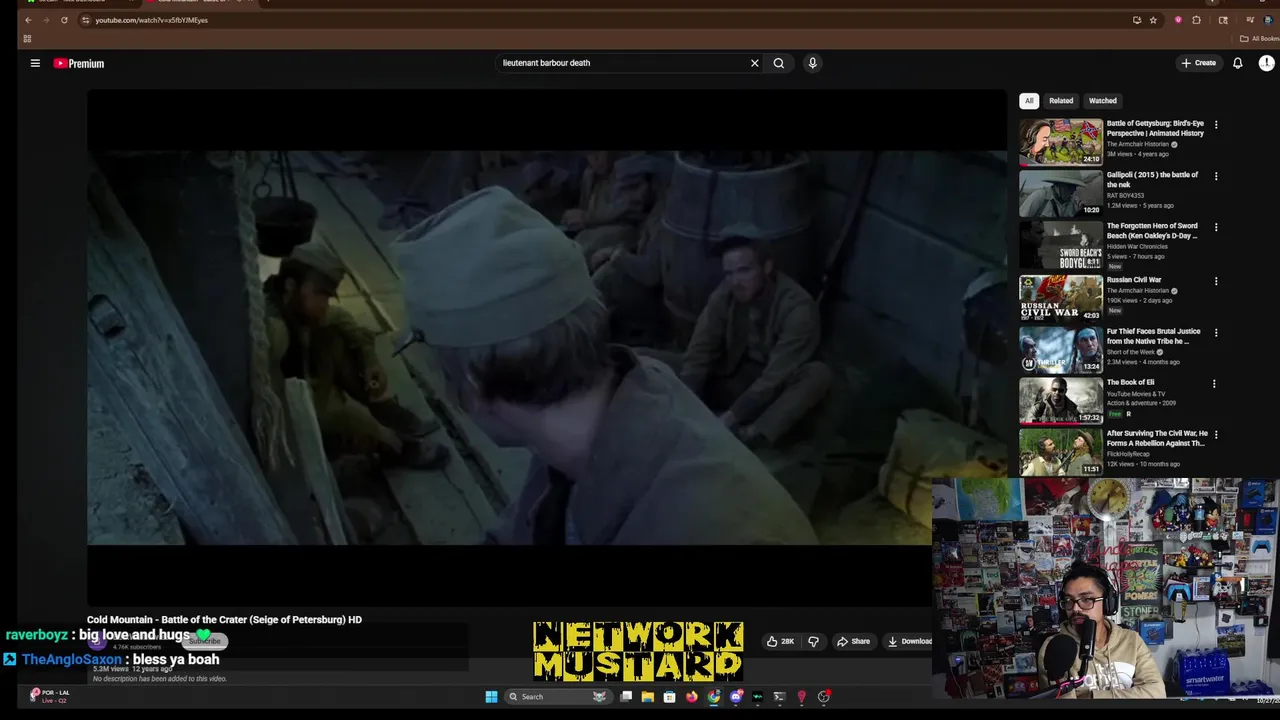Open options for Forgotten Hero of Sword Beach
This screenshot has width=1280, height=720.
[1216, 227]
